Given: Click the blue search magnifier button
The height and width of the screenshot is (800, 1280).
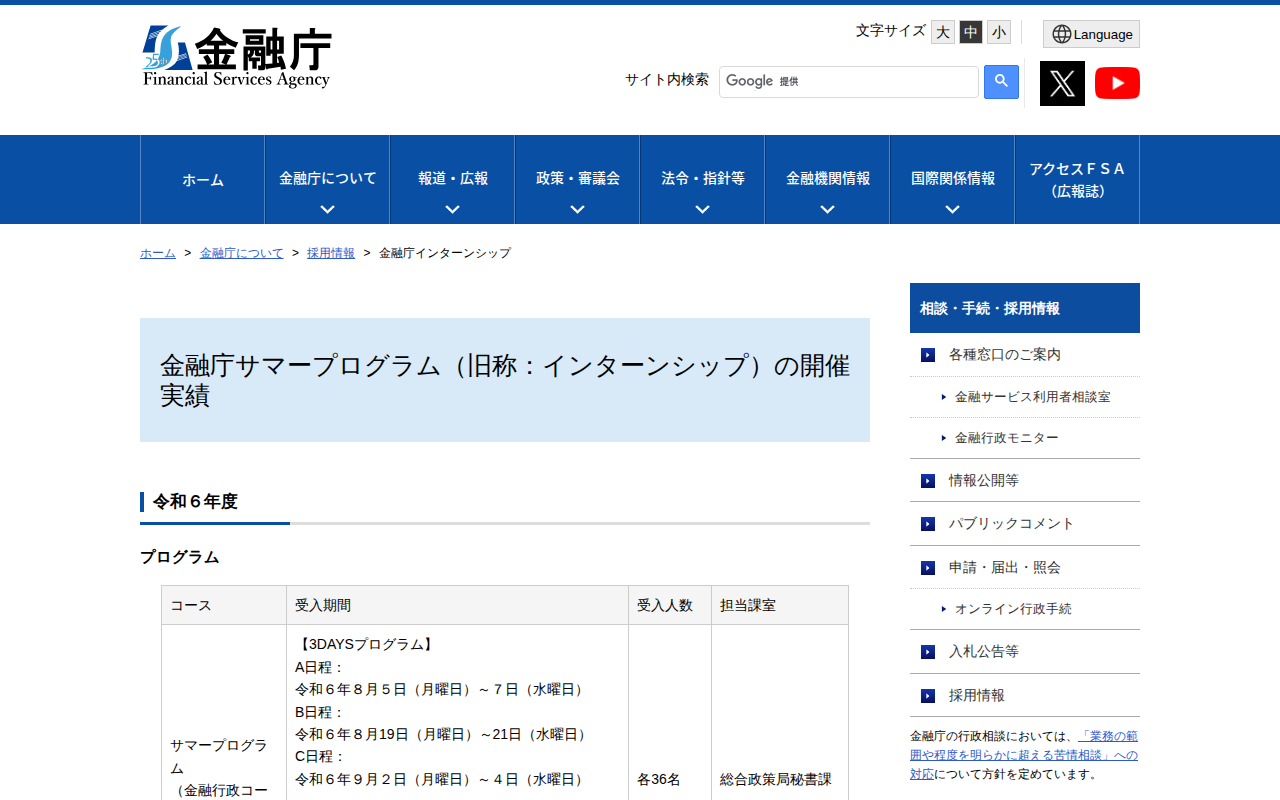Looking at the screenshot, I should click(1001, 82).
